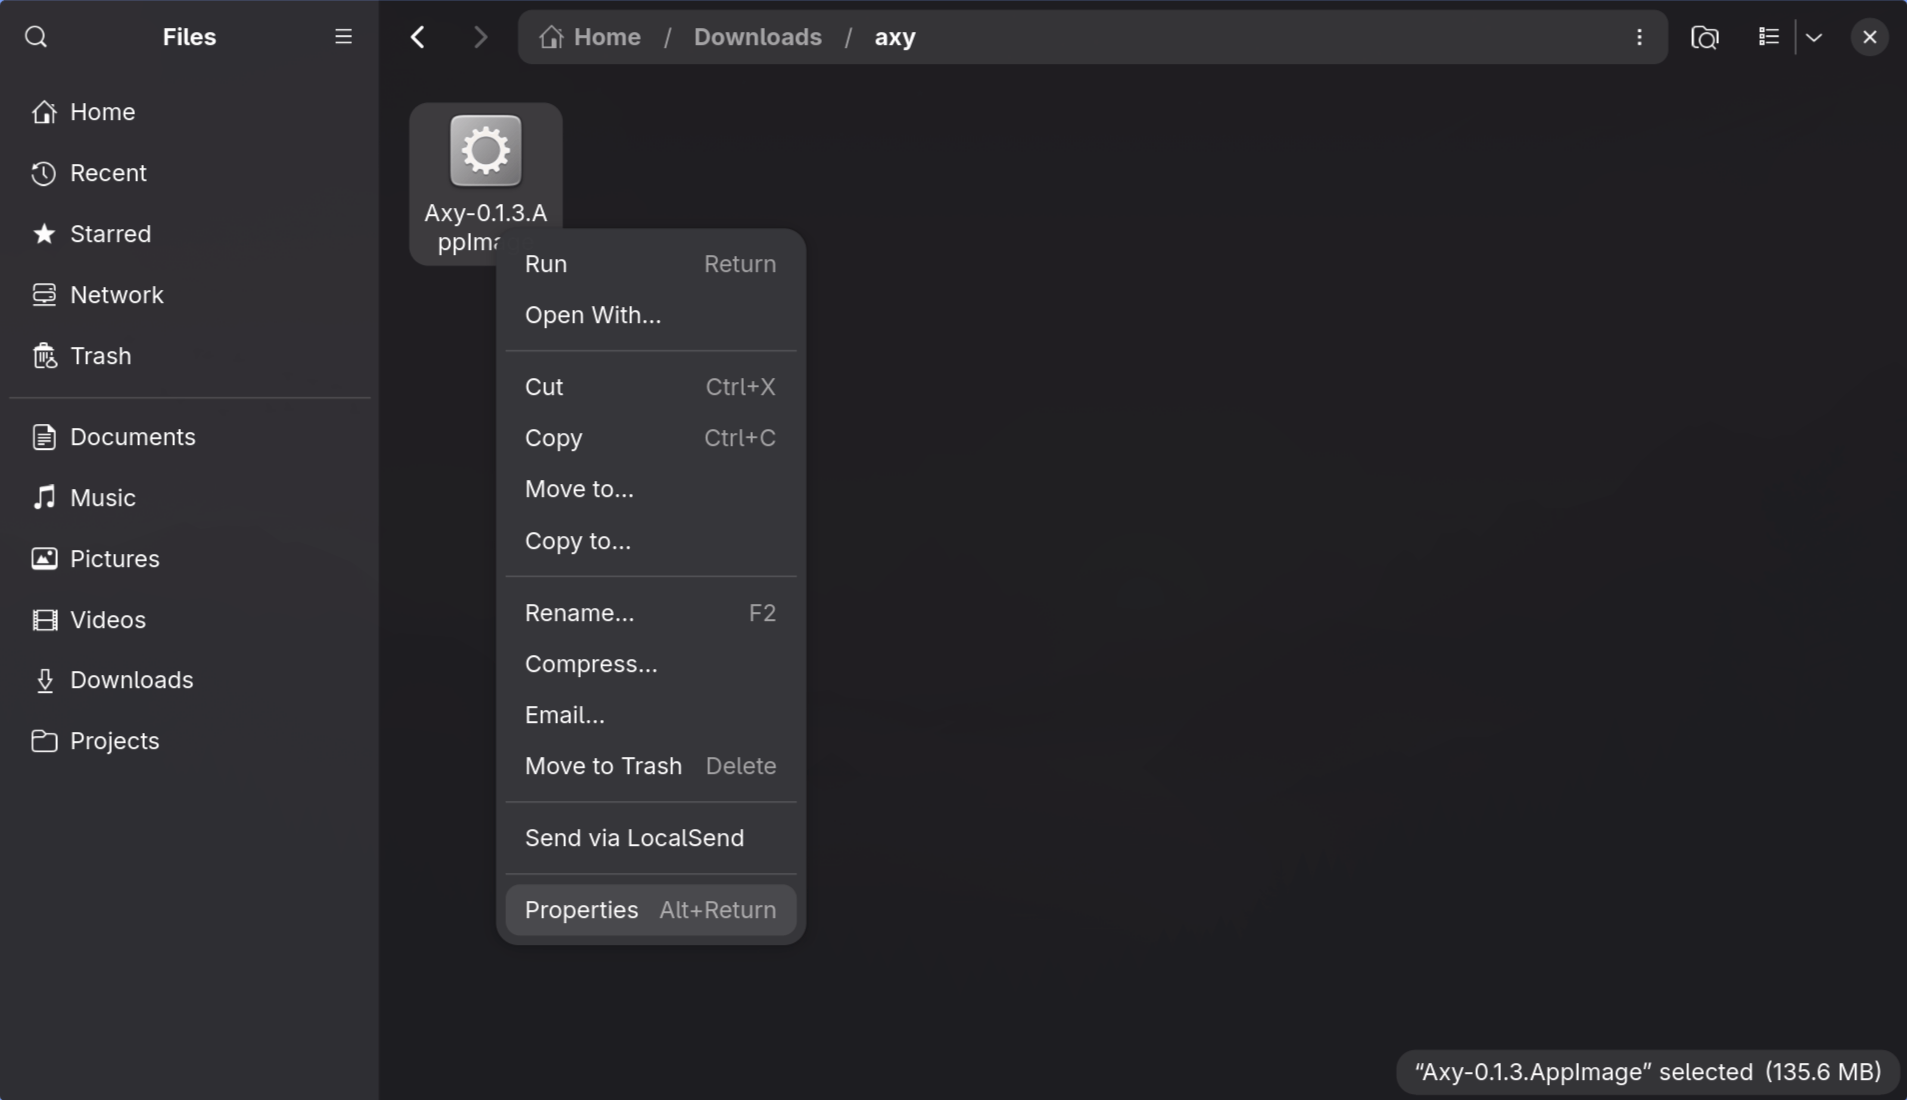Viewport: 1907px width, 1100px height.
Task: Open Documents label in the sidebar
Action: pos(133,437)
